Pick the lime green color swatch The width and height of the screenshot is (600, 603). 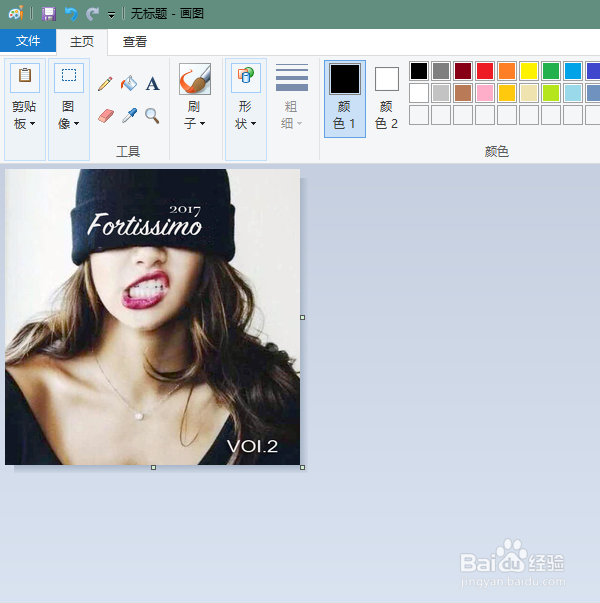[x=551, y=93]
